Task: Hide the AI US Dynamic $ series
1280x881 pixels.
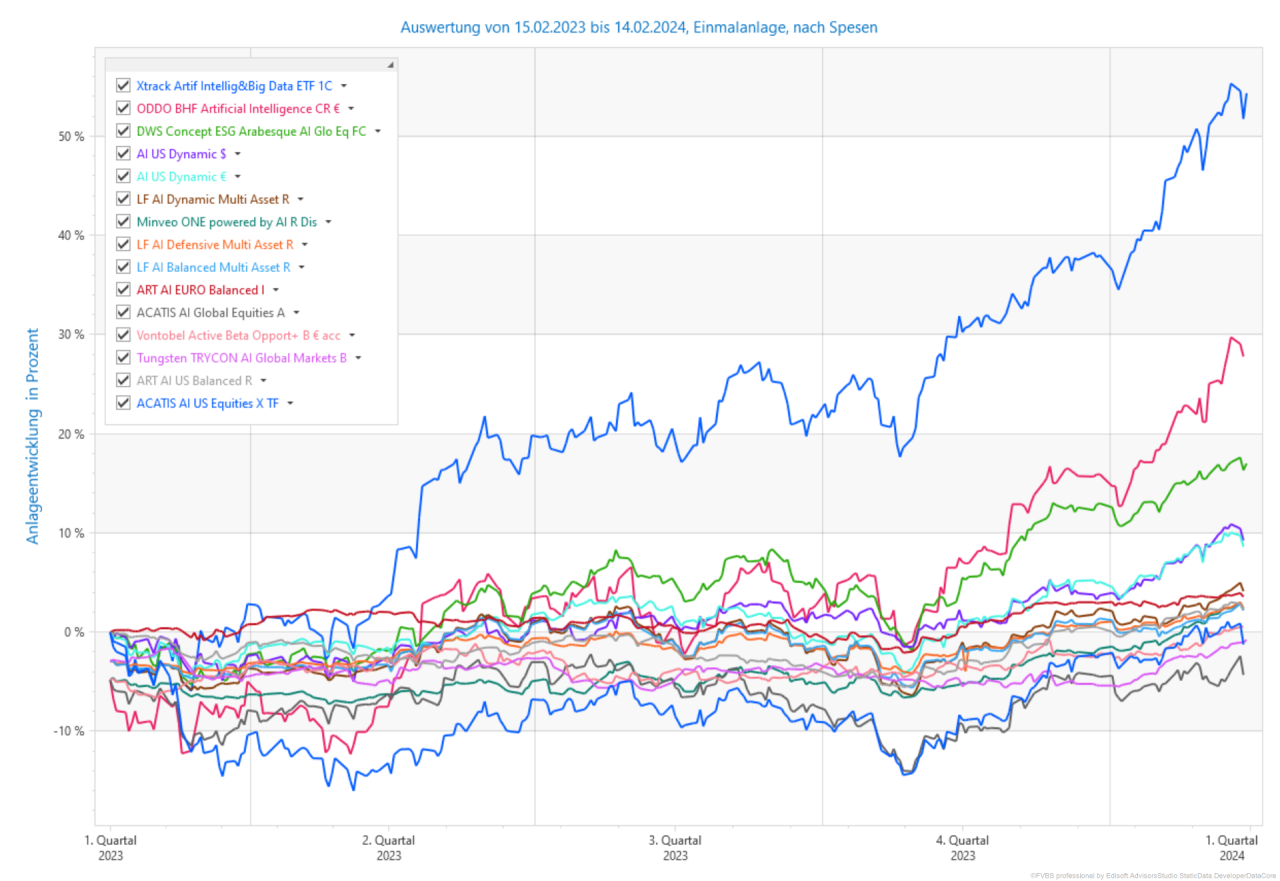Action: [x=124, y=154]
